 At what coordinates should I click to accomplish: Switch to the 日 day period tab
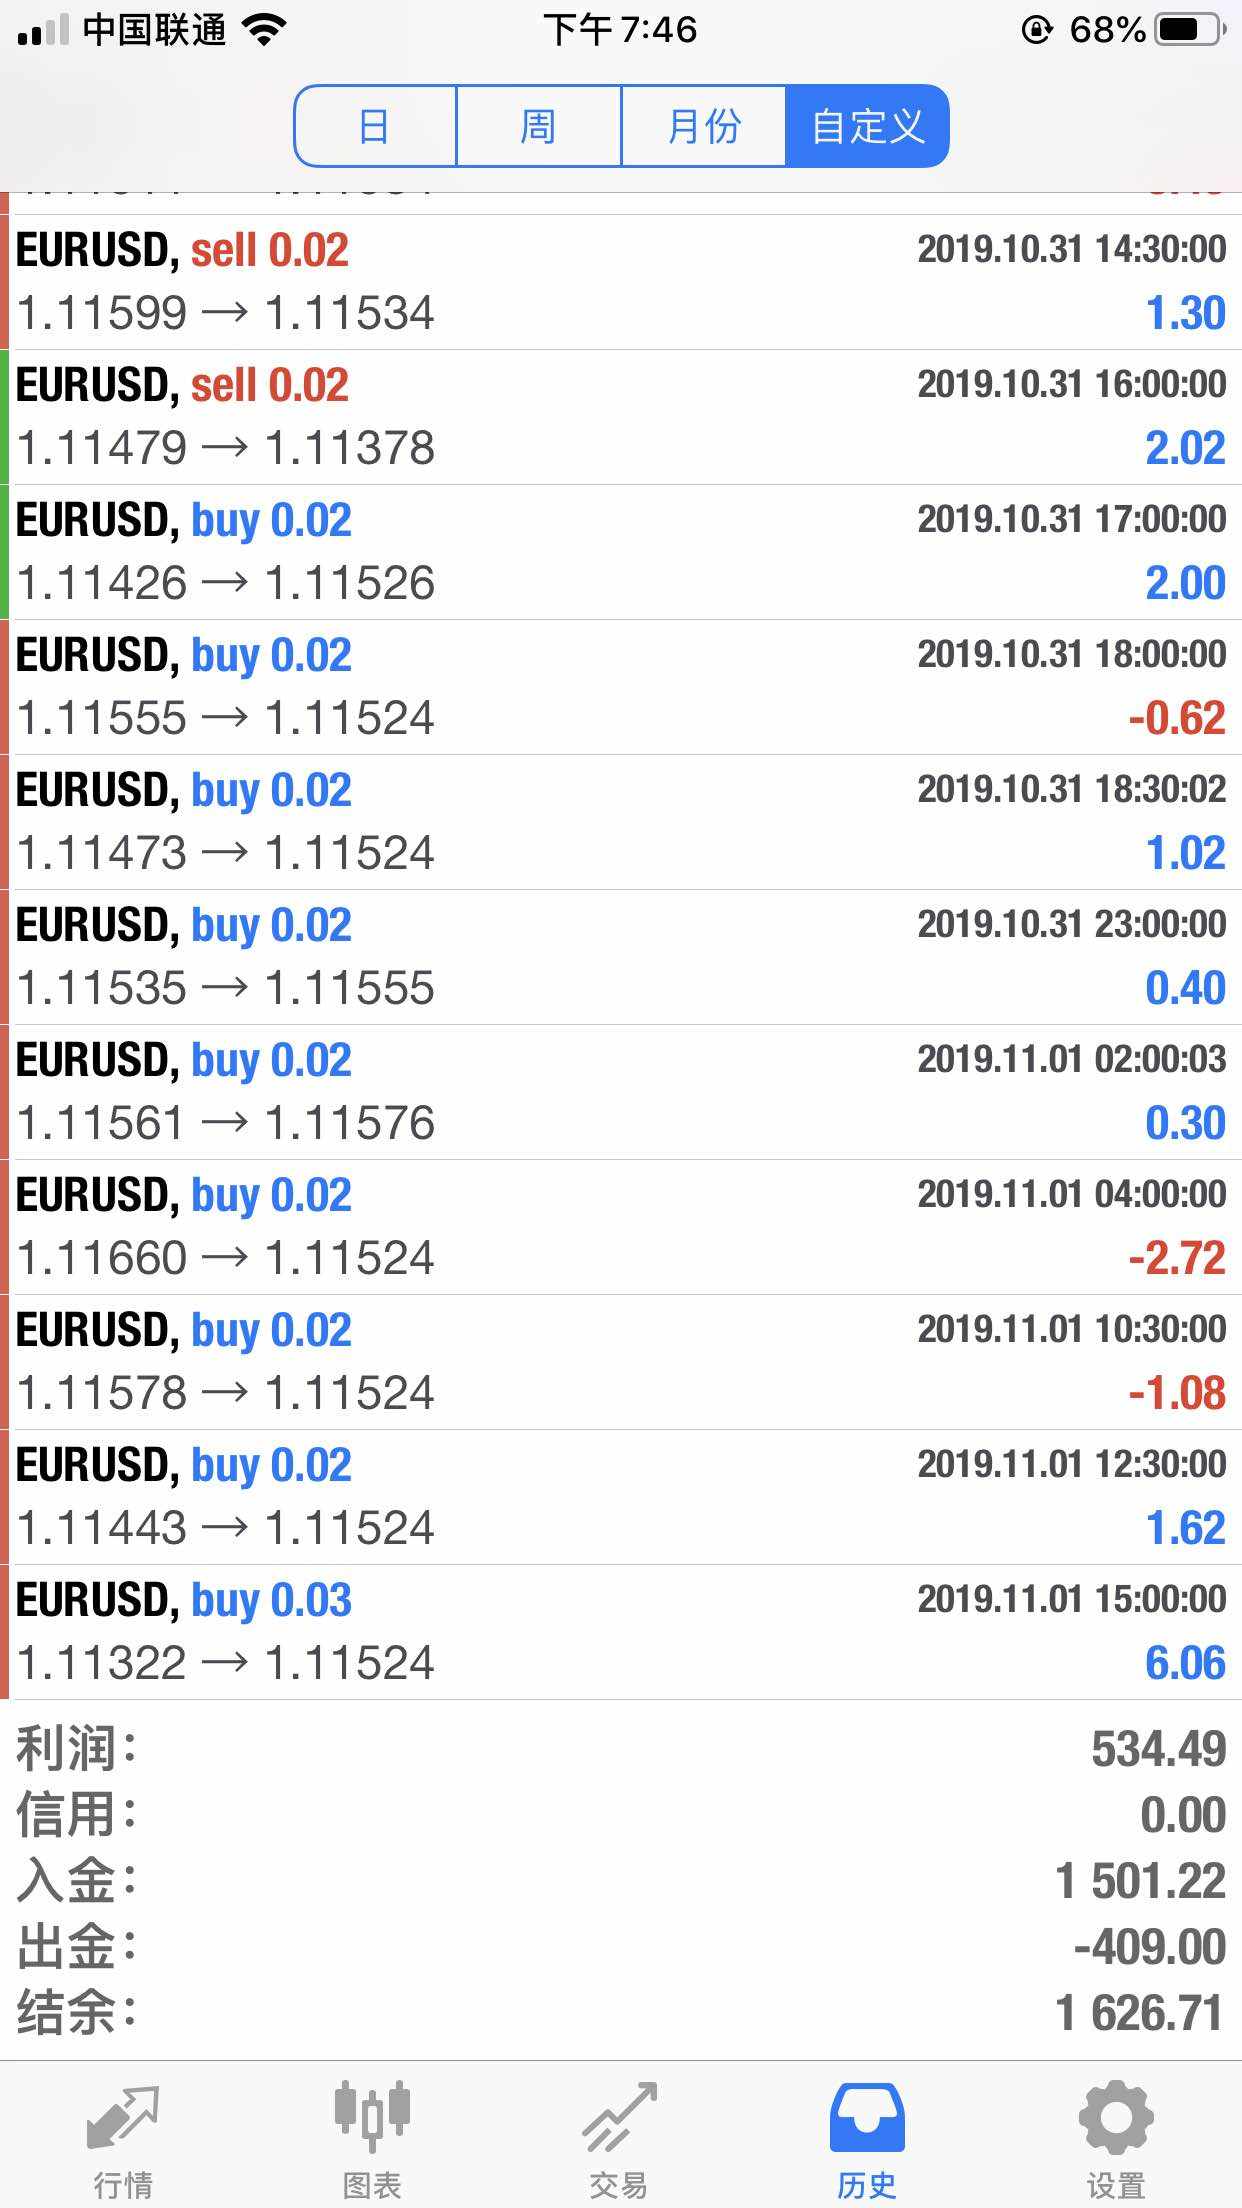click(375, 127)
